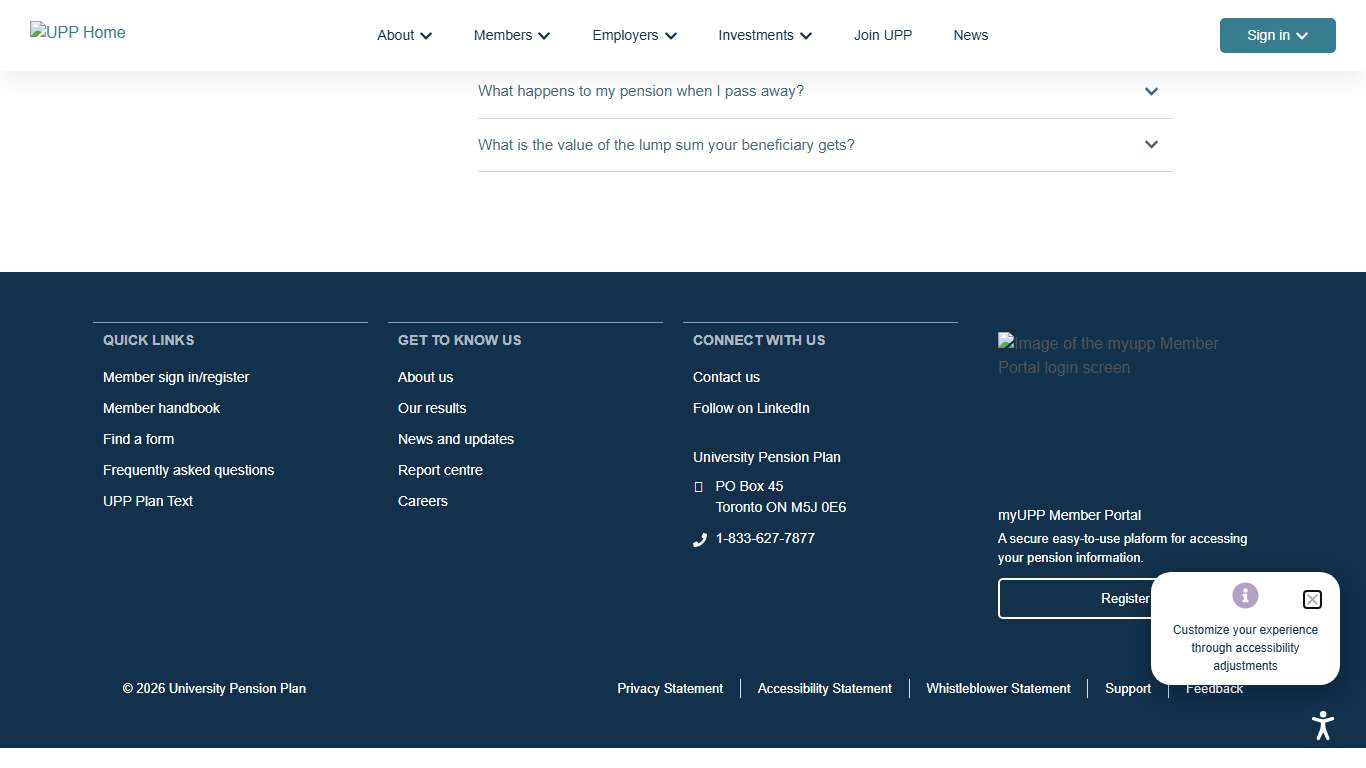
Task: Go to Join UPP page
Action: [x=882, y=35]
